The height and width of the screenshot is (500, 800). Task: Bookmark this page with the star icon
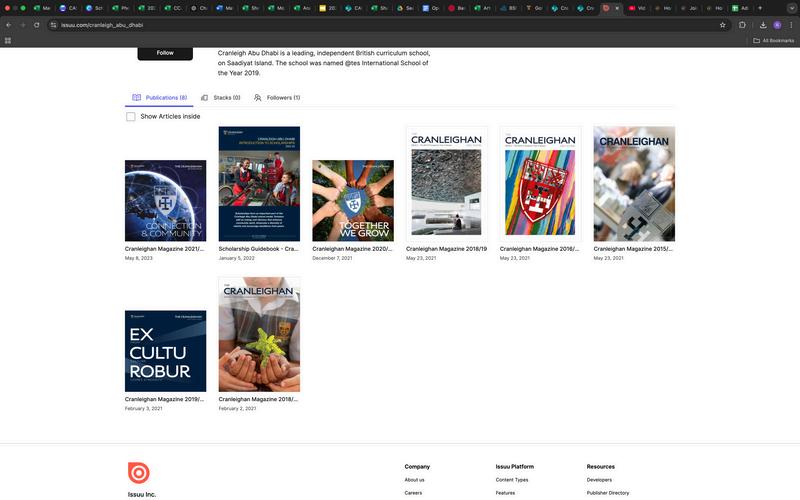tap(722, 24)
